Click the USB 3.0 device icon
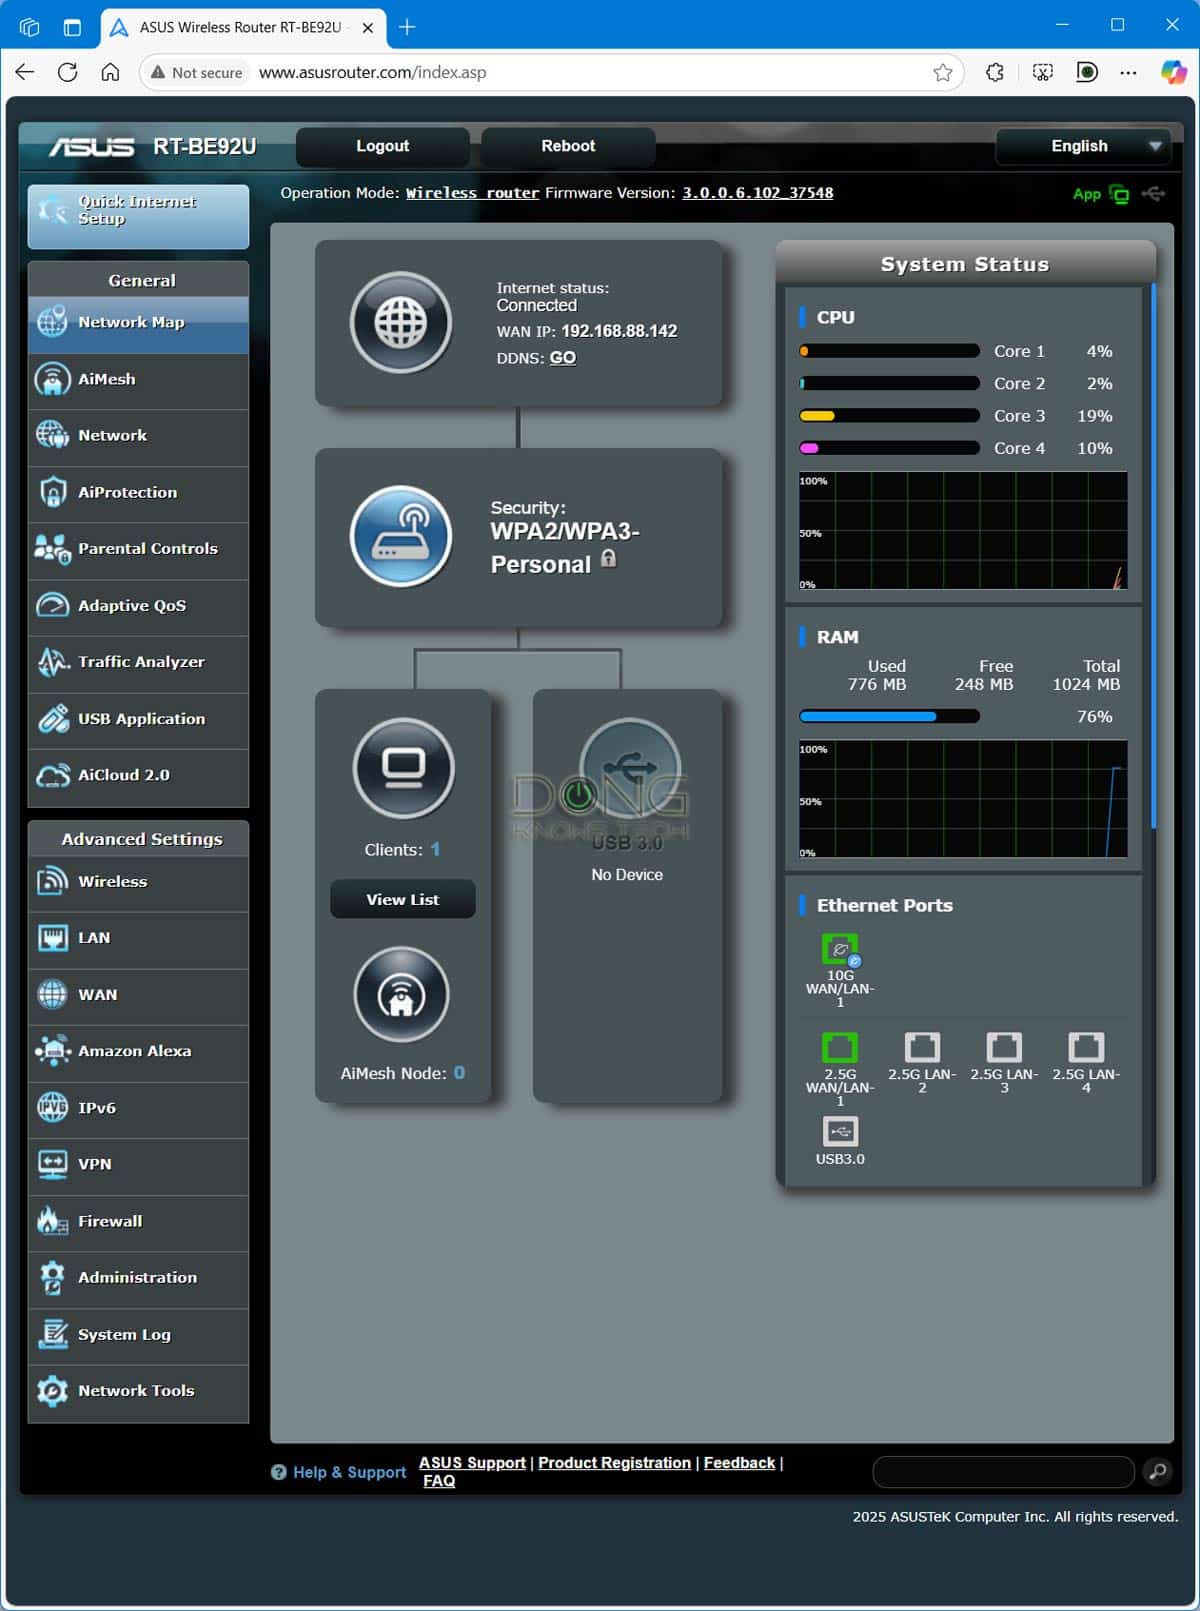This screenshot has height=1611, width=1200. pos(630,768)
